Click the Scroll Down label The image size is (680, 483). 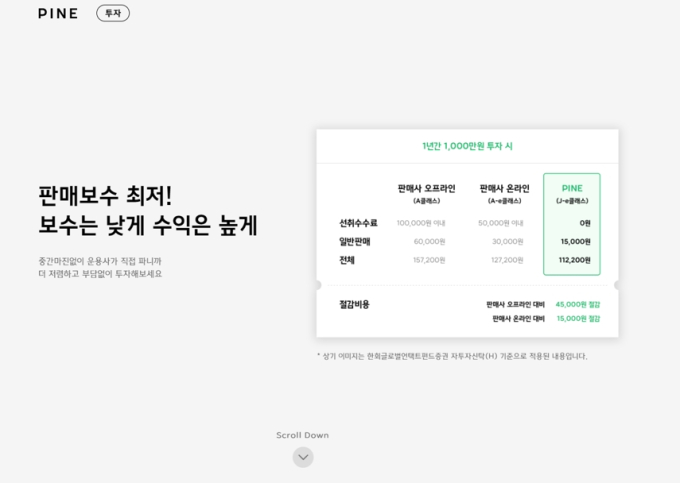click(302, 435)
